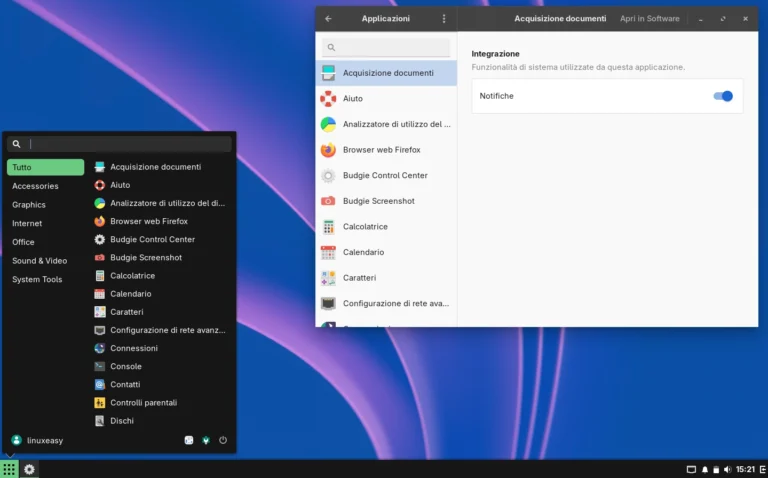Go back using the header arrow
The image size is (768, 478).
pos(328,18)
